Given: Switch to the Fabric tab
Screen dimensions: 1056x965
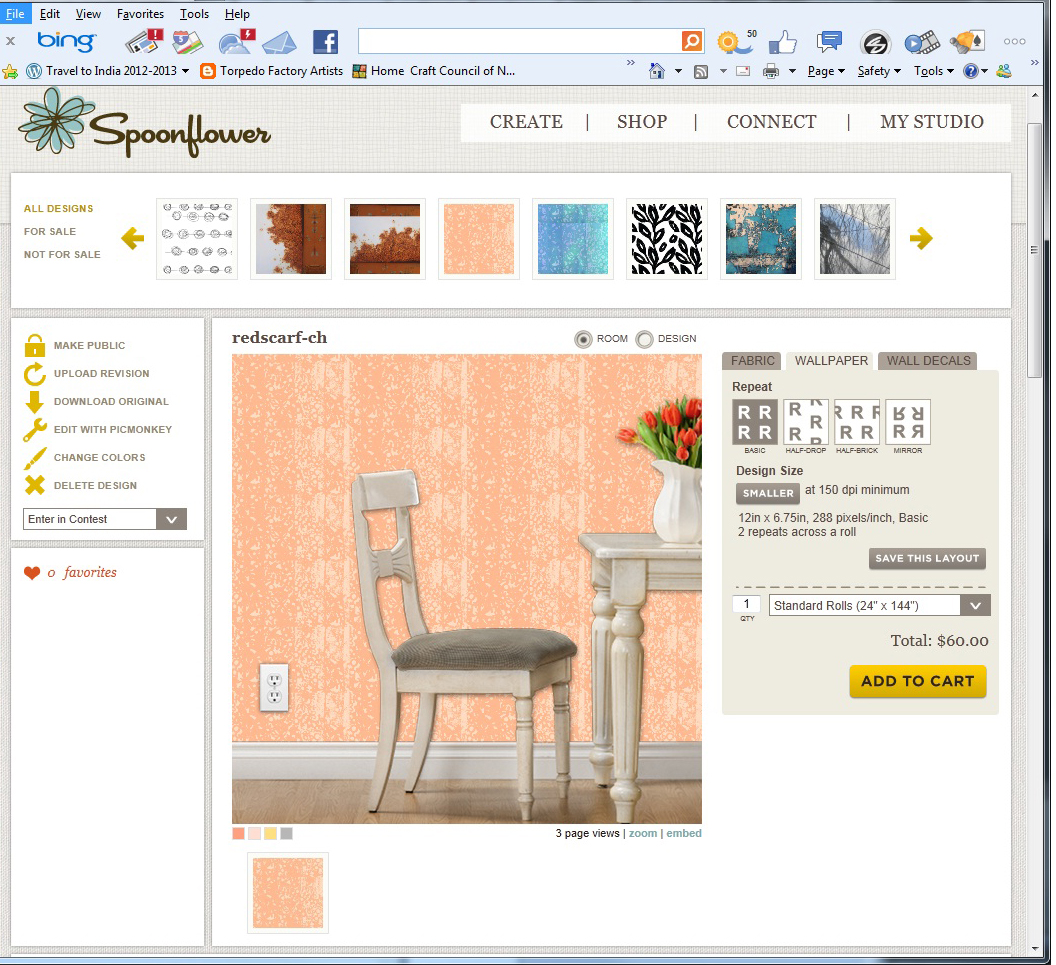Looking at the screenshot, I should (753, 361).
